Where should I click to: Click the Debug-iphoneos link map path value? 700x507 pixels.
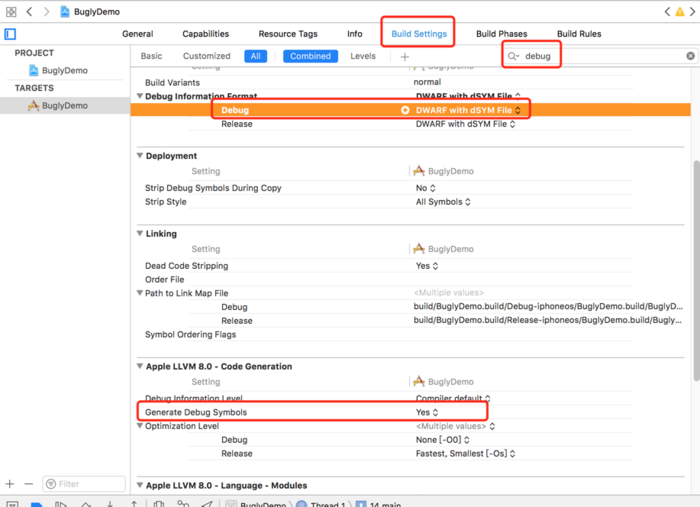(x=548, y=307)
